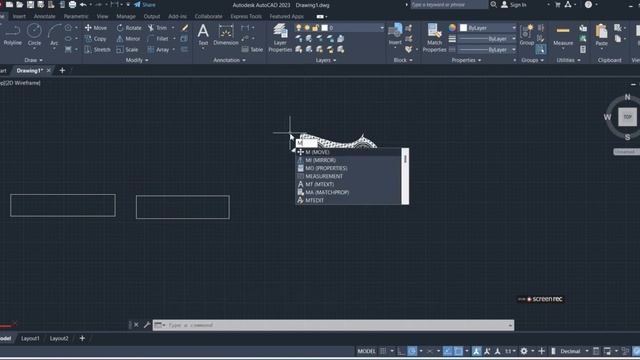640x360 pixels.
Task: Click the Paste clipboard icon
Action: tap(601, 34)
